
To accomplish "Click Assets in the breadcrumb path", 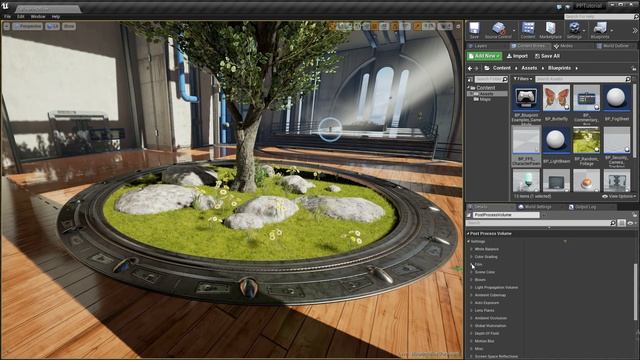I will point(529,68).
